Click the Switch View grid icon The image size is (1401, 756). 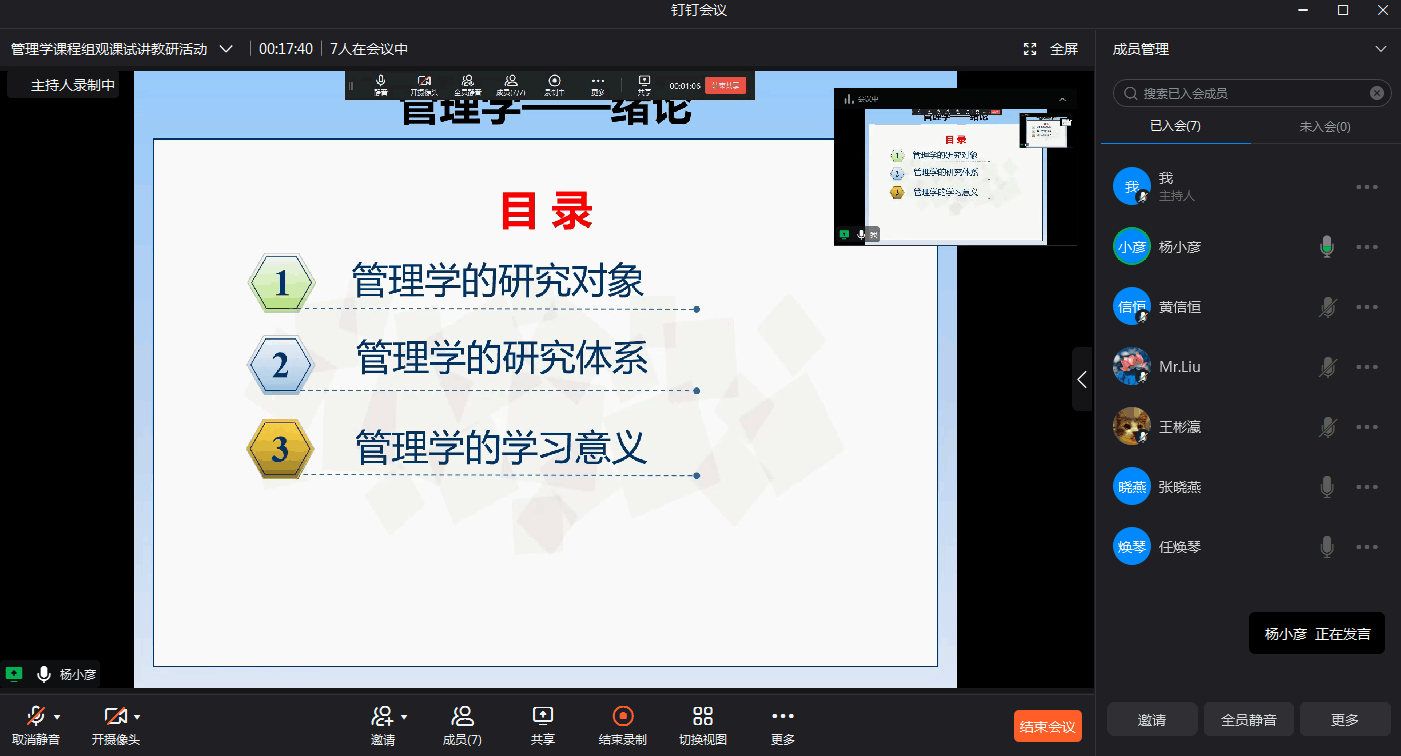click(703, 716)
